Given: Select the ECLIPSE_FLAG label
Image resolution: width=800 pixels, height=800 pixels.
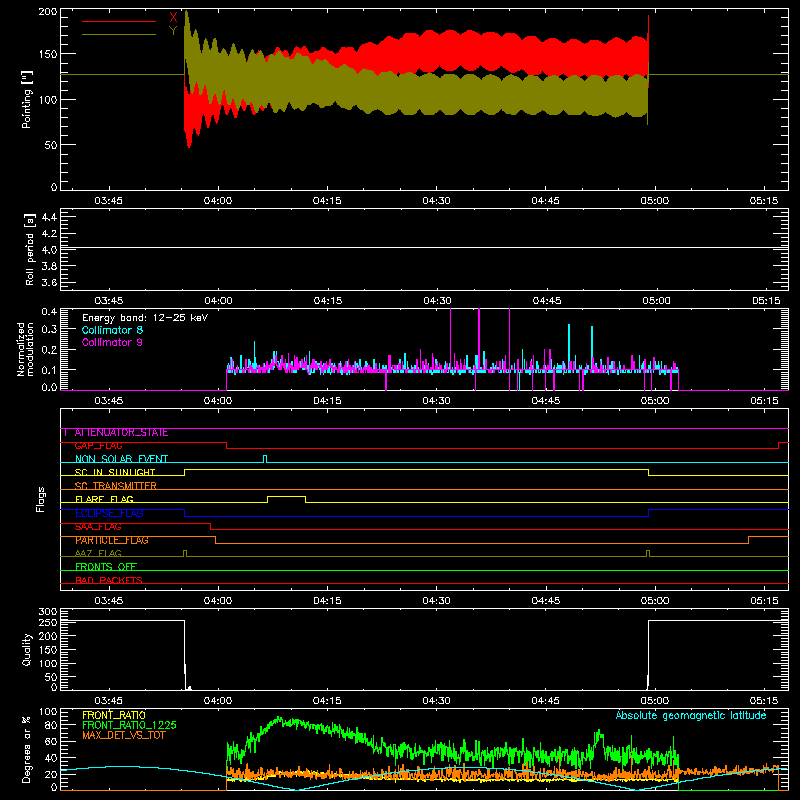Looking at the screenshot, I should point(109,513).
